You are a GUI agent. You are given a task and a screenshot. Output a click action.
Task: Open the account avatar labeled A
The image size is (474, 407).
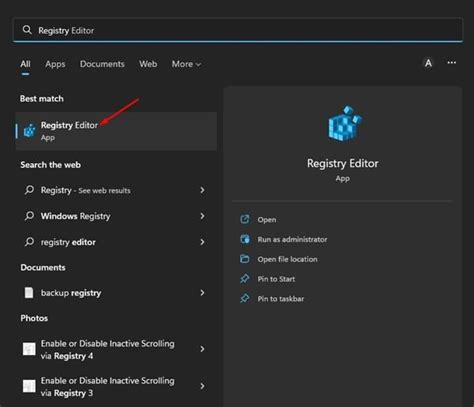(x=428, y=63)
